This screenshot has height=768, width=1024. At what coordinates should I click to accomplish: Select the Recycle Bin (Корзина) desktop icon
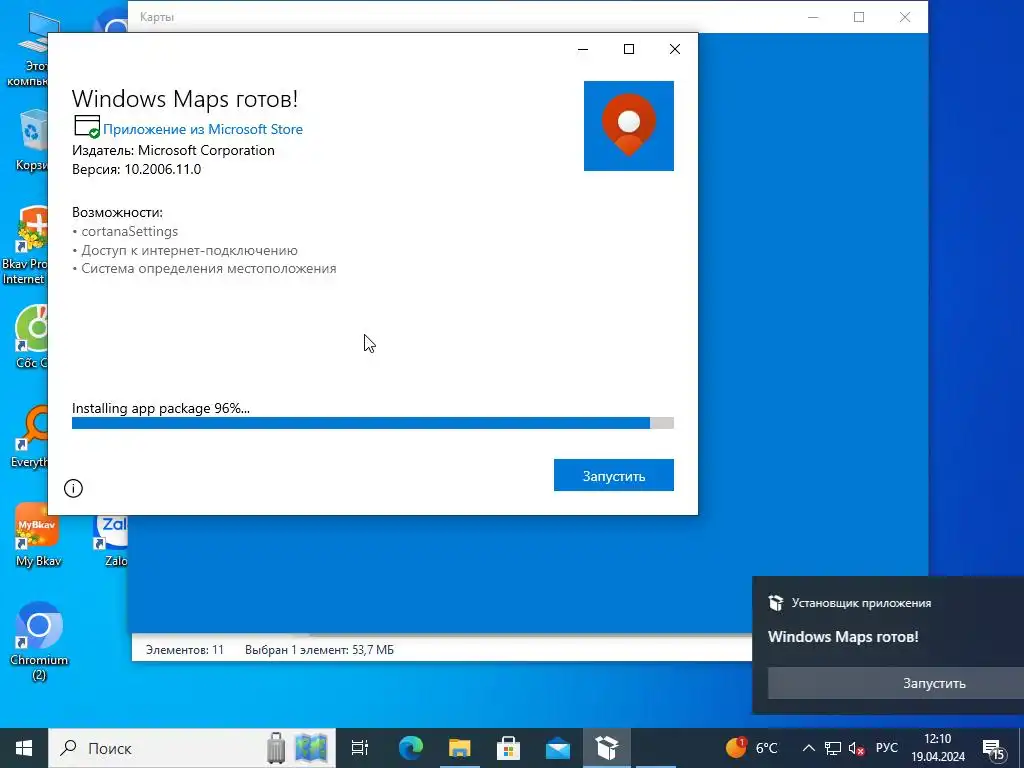tap(31, 140)
